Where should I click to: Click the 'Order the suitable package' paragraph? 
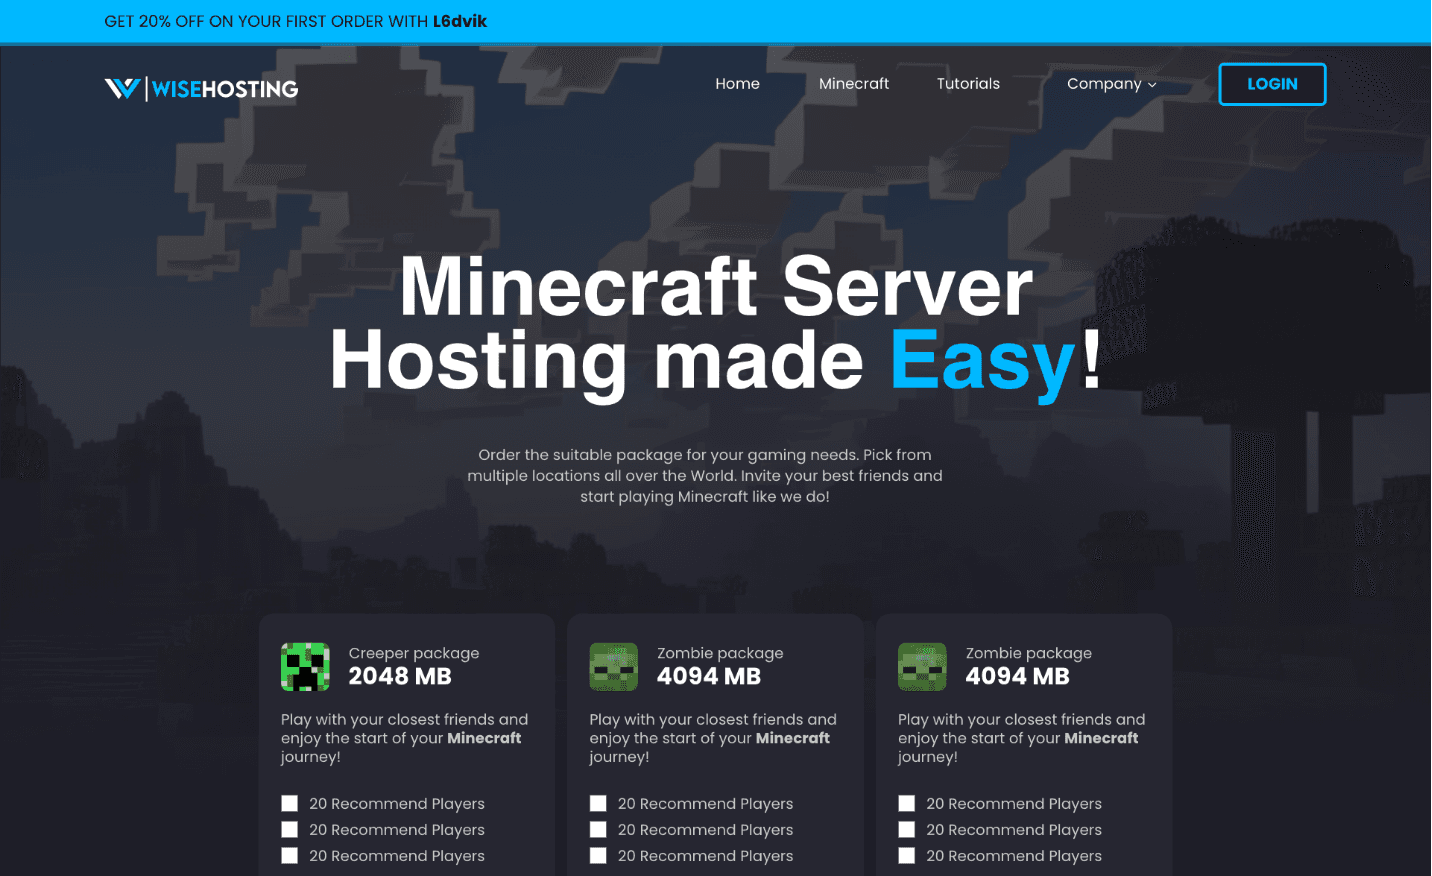(x=705, y=476)
